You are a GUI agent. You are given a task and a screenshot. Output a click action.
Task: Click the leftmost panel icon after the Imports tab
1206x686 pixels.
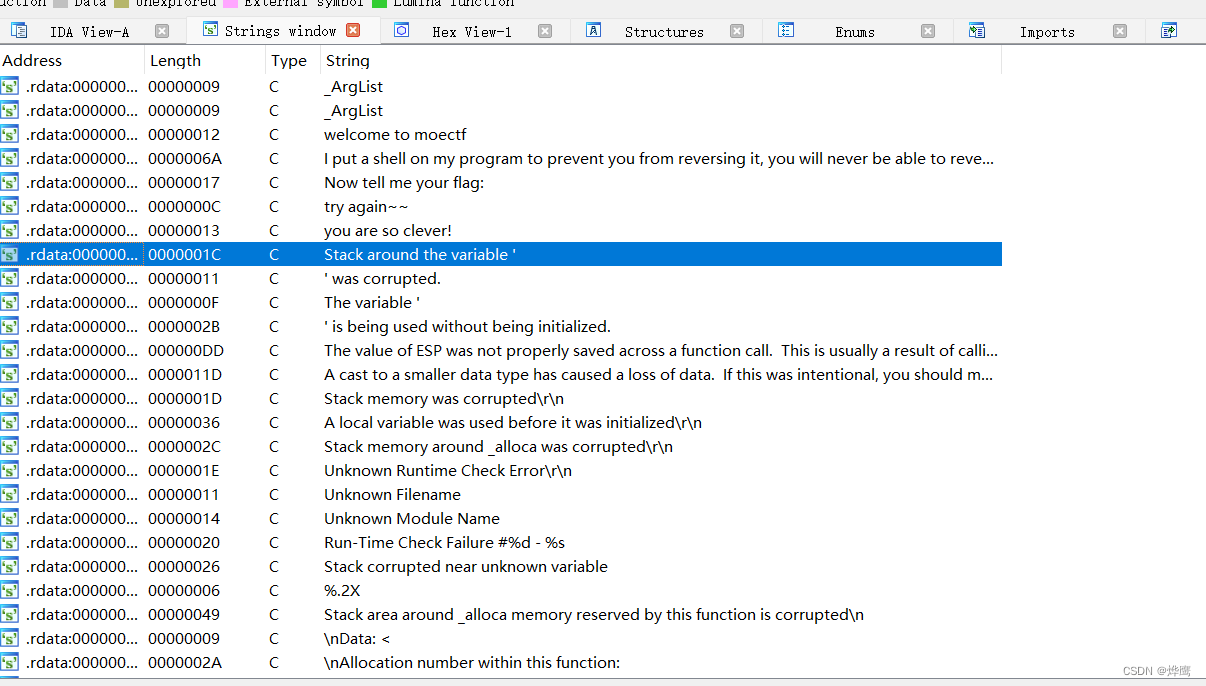1168,30
